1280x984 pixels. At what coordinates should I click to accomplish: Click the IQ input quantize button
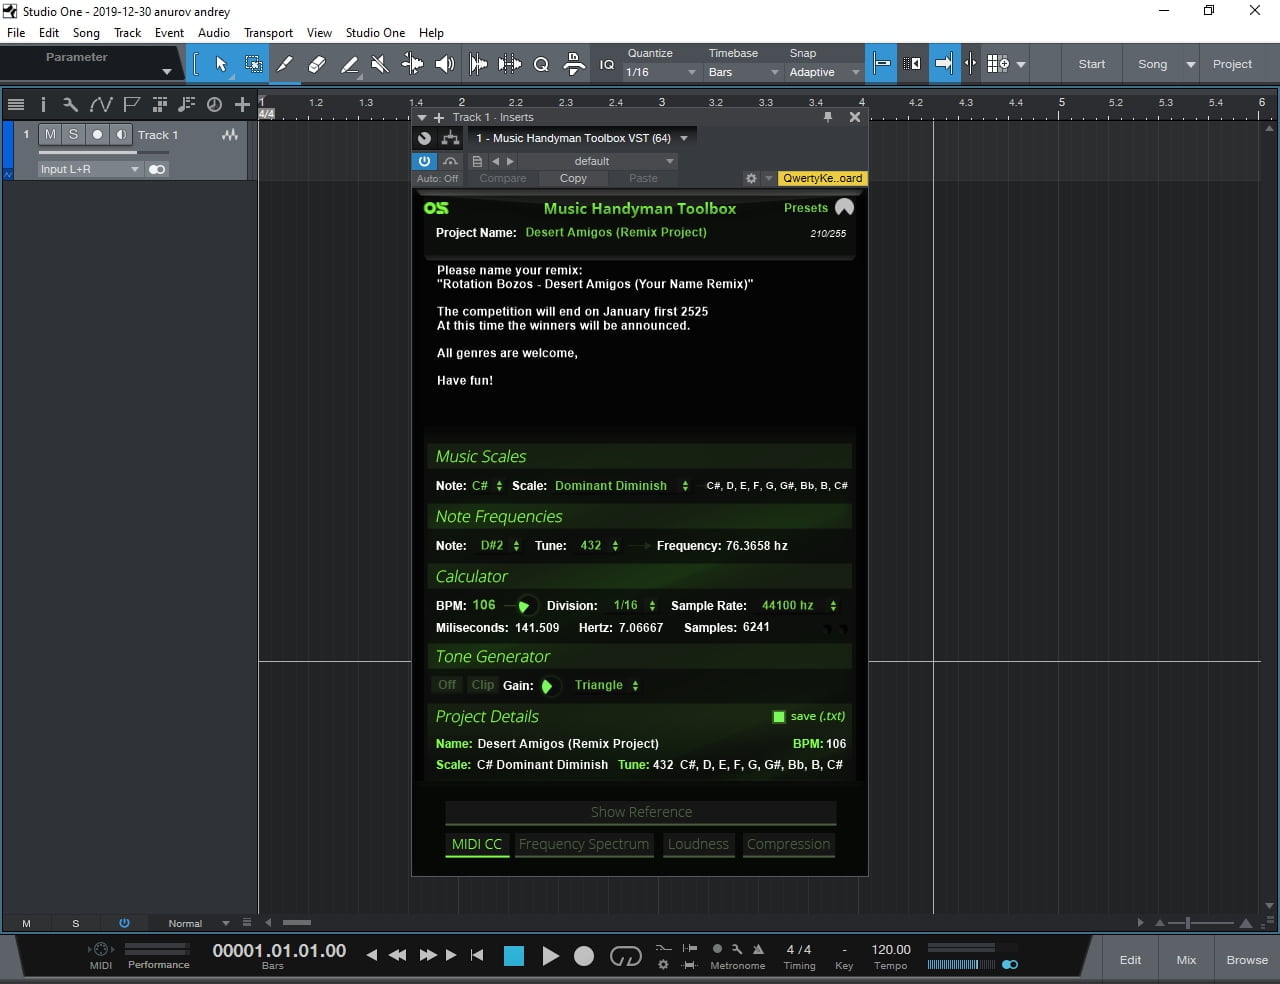[607, 64]
